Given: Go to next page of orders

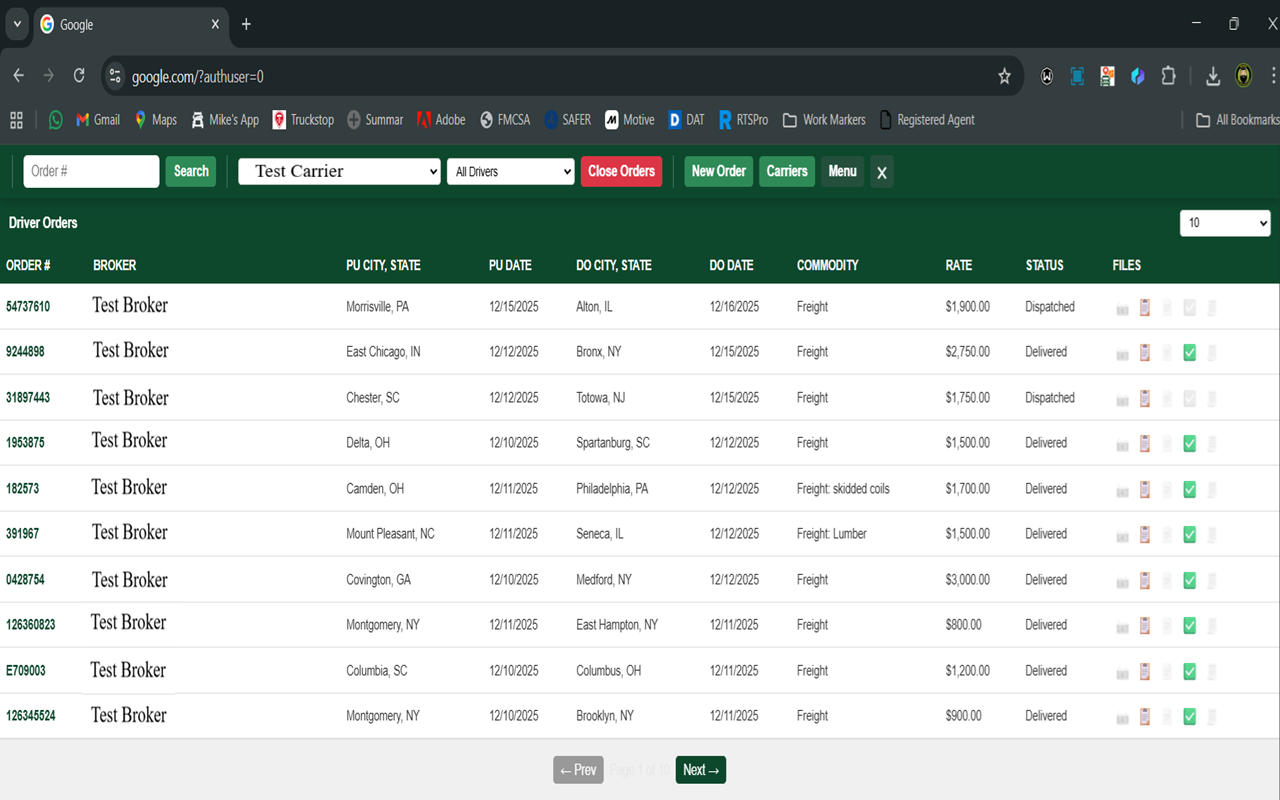Looking at the screenshot, I should [x=700, y=770].
